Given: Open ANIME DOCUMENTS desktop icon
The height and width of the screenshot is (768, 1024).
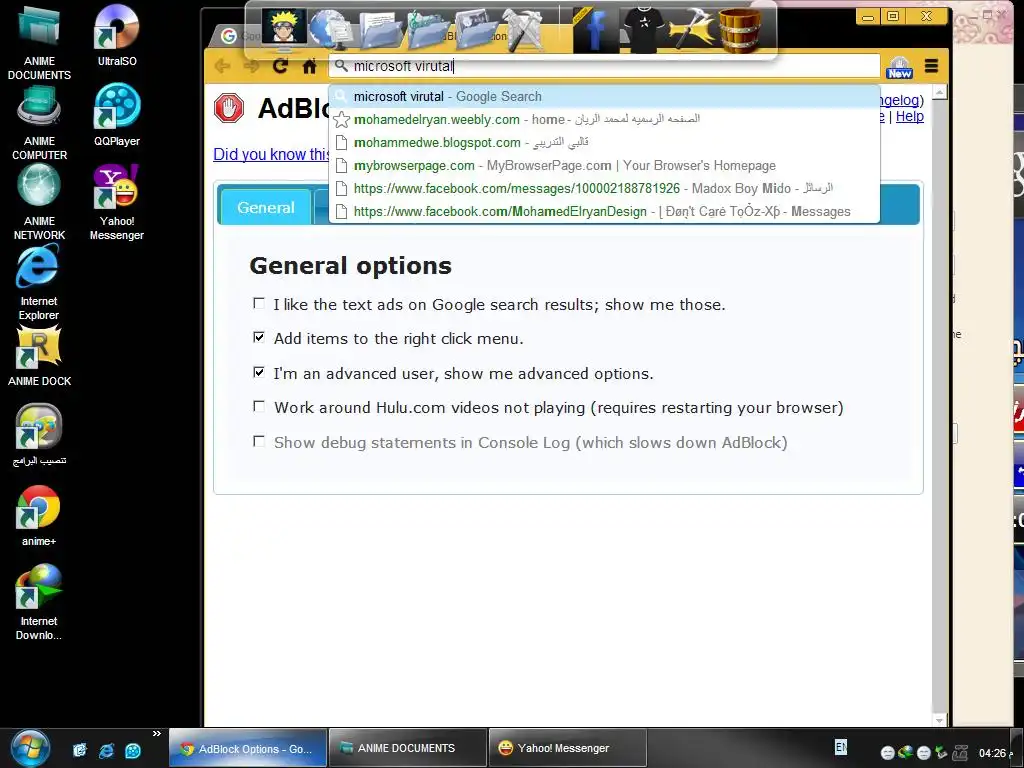Looking at the screenshot, I should 39,41.
